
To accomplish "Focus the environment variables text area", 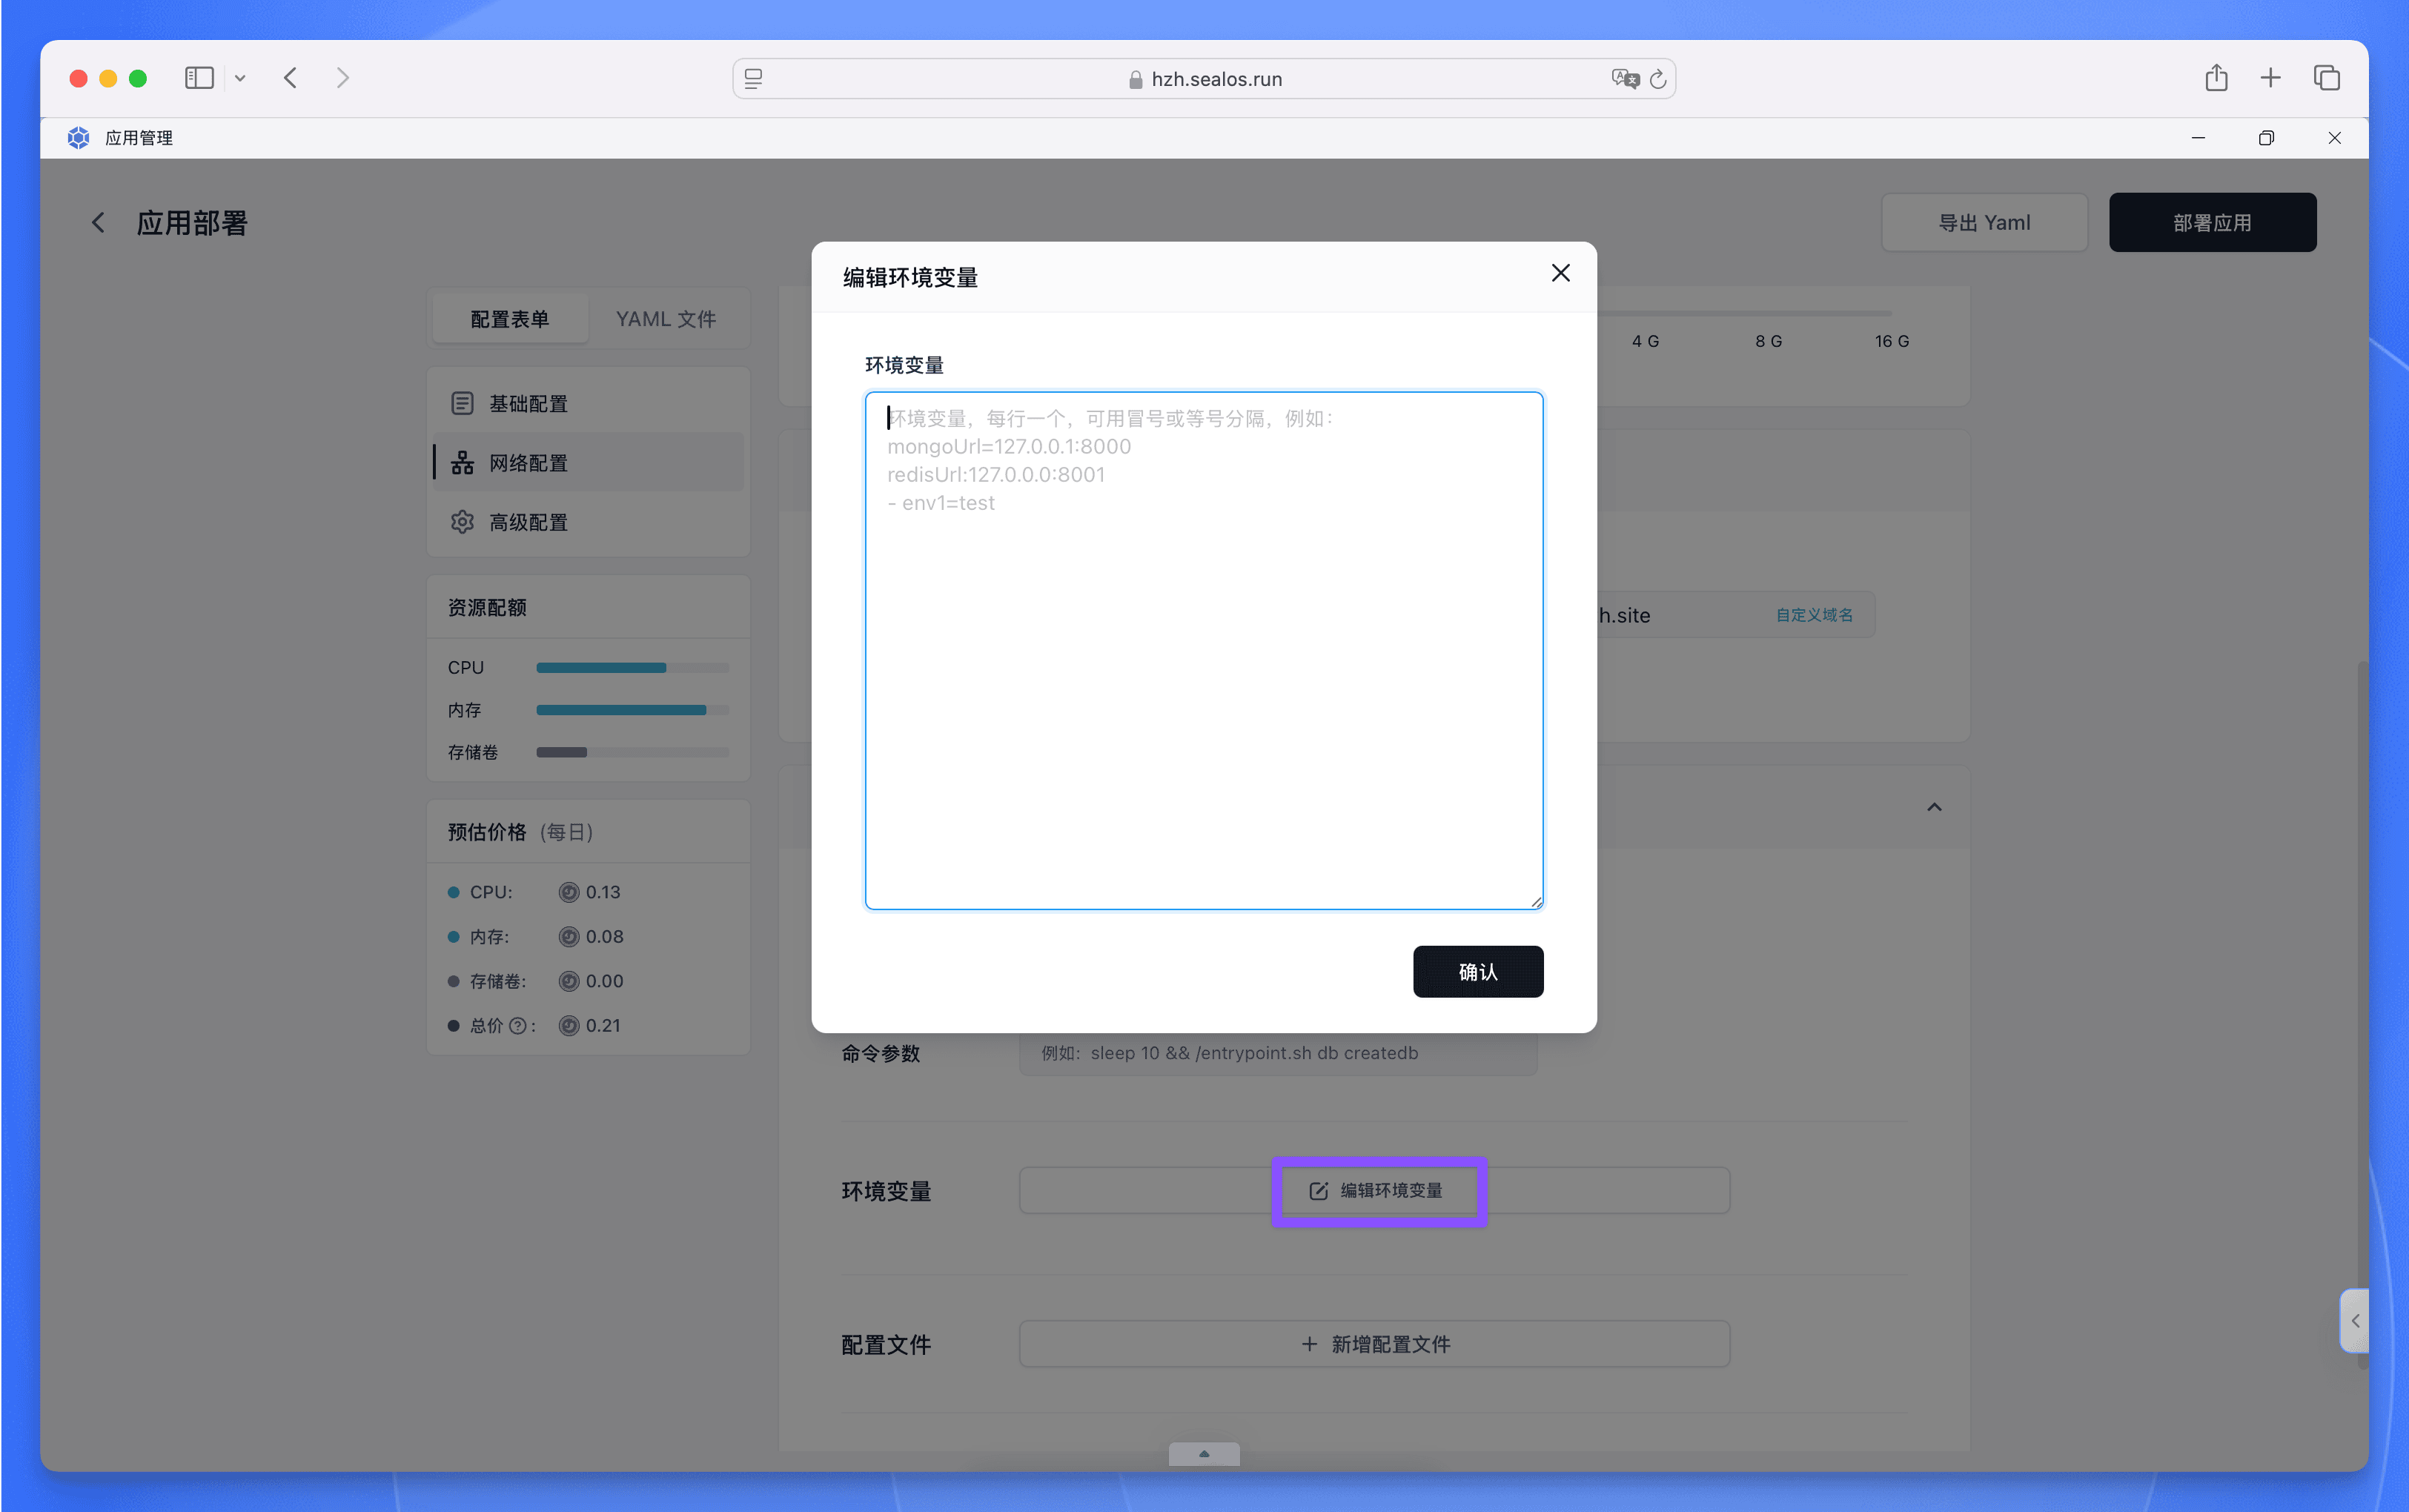I will click(x=1203, y=650).
